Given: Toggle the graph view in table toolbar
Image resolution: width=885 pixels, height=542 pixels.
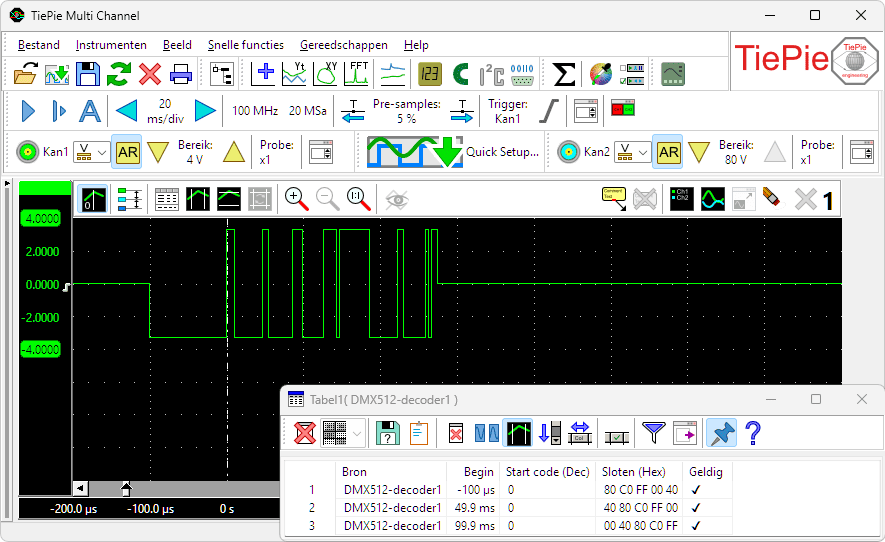Looking at the screenshot, I should tap(518, 433).
